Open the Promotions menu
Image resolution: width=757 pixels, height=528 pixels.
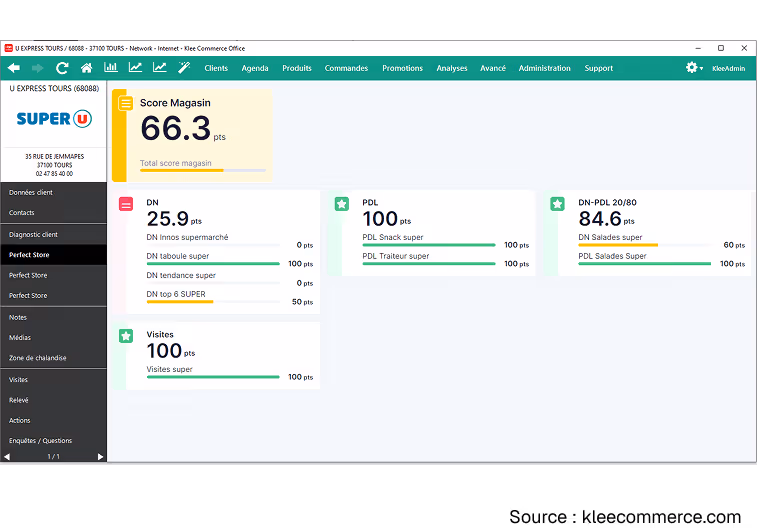403,68
